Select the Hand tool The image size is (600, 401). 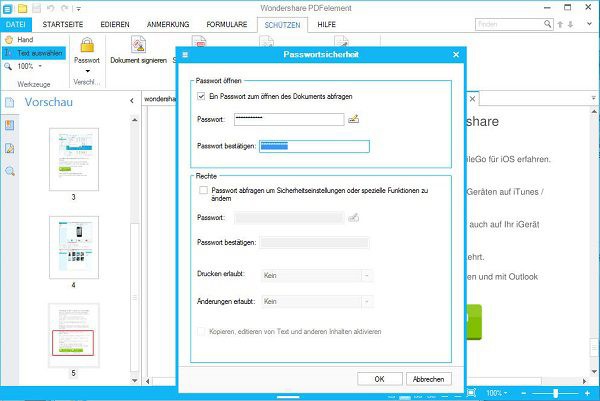click(x=19, y=39)
